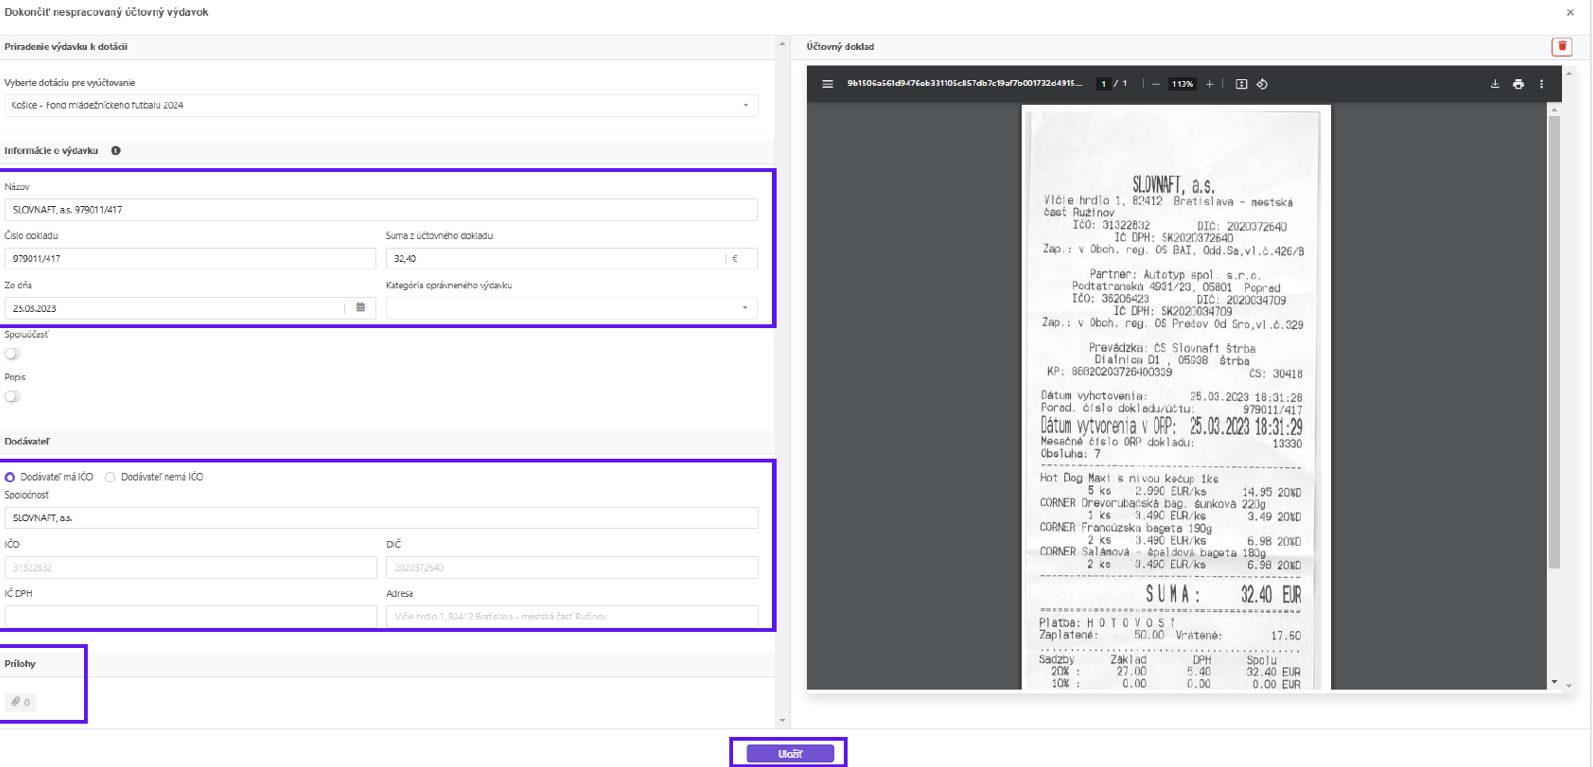Turn on the Popis toggle
The image size is (1593, 767).
point(13,397)
